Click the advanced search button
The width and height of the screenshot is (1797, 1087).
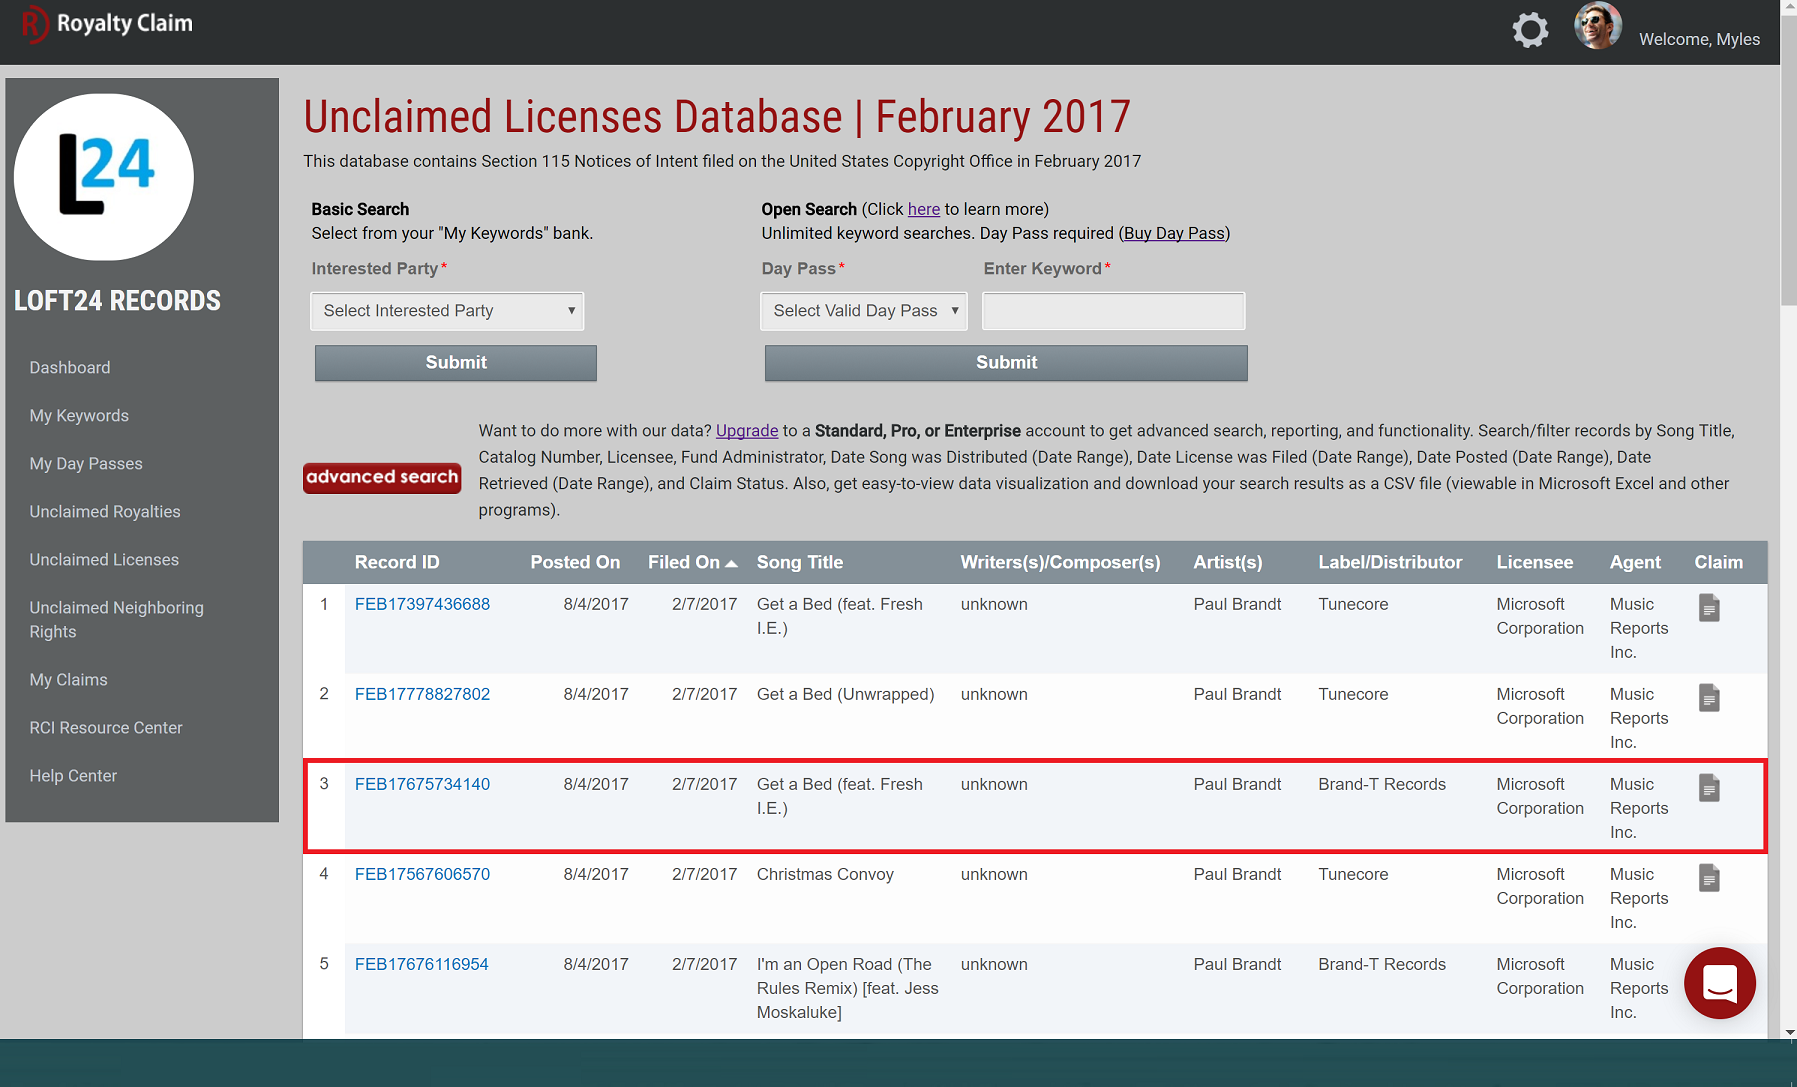point(382,478)
